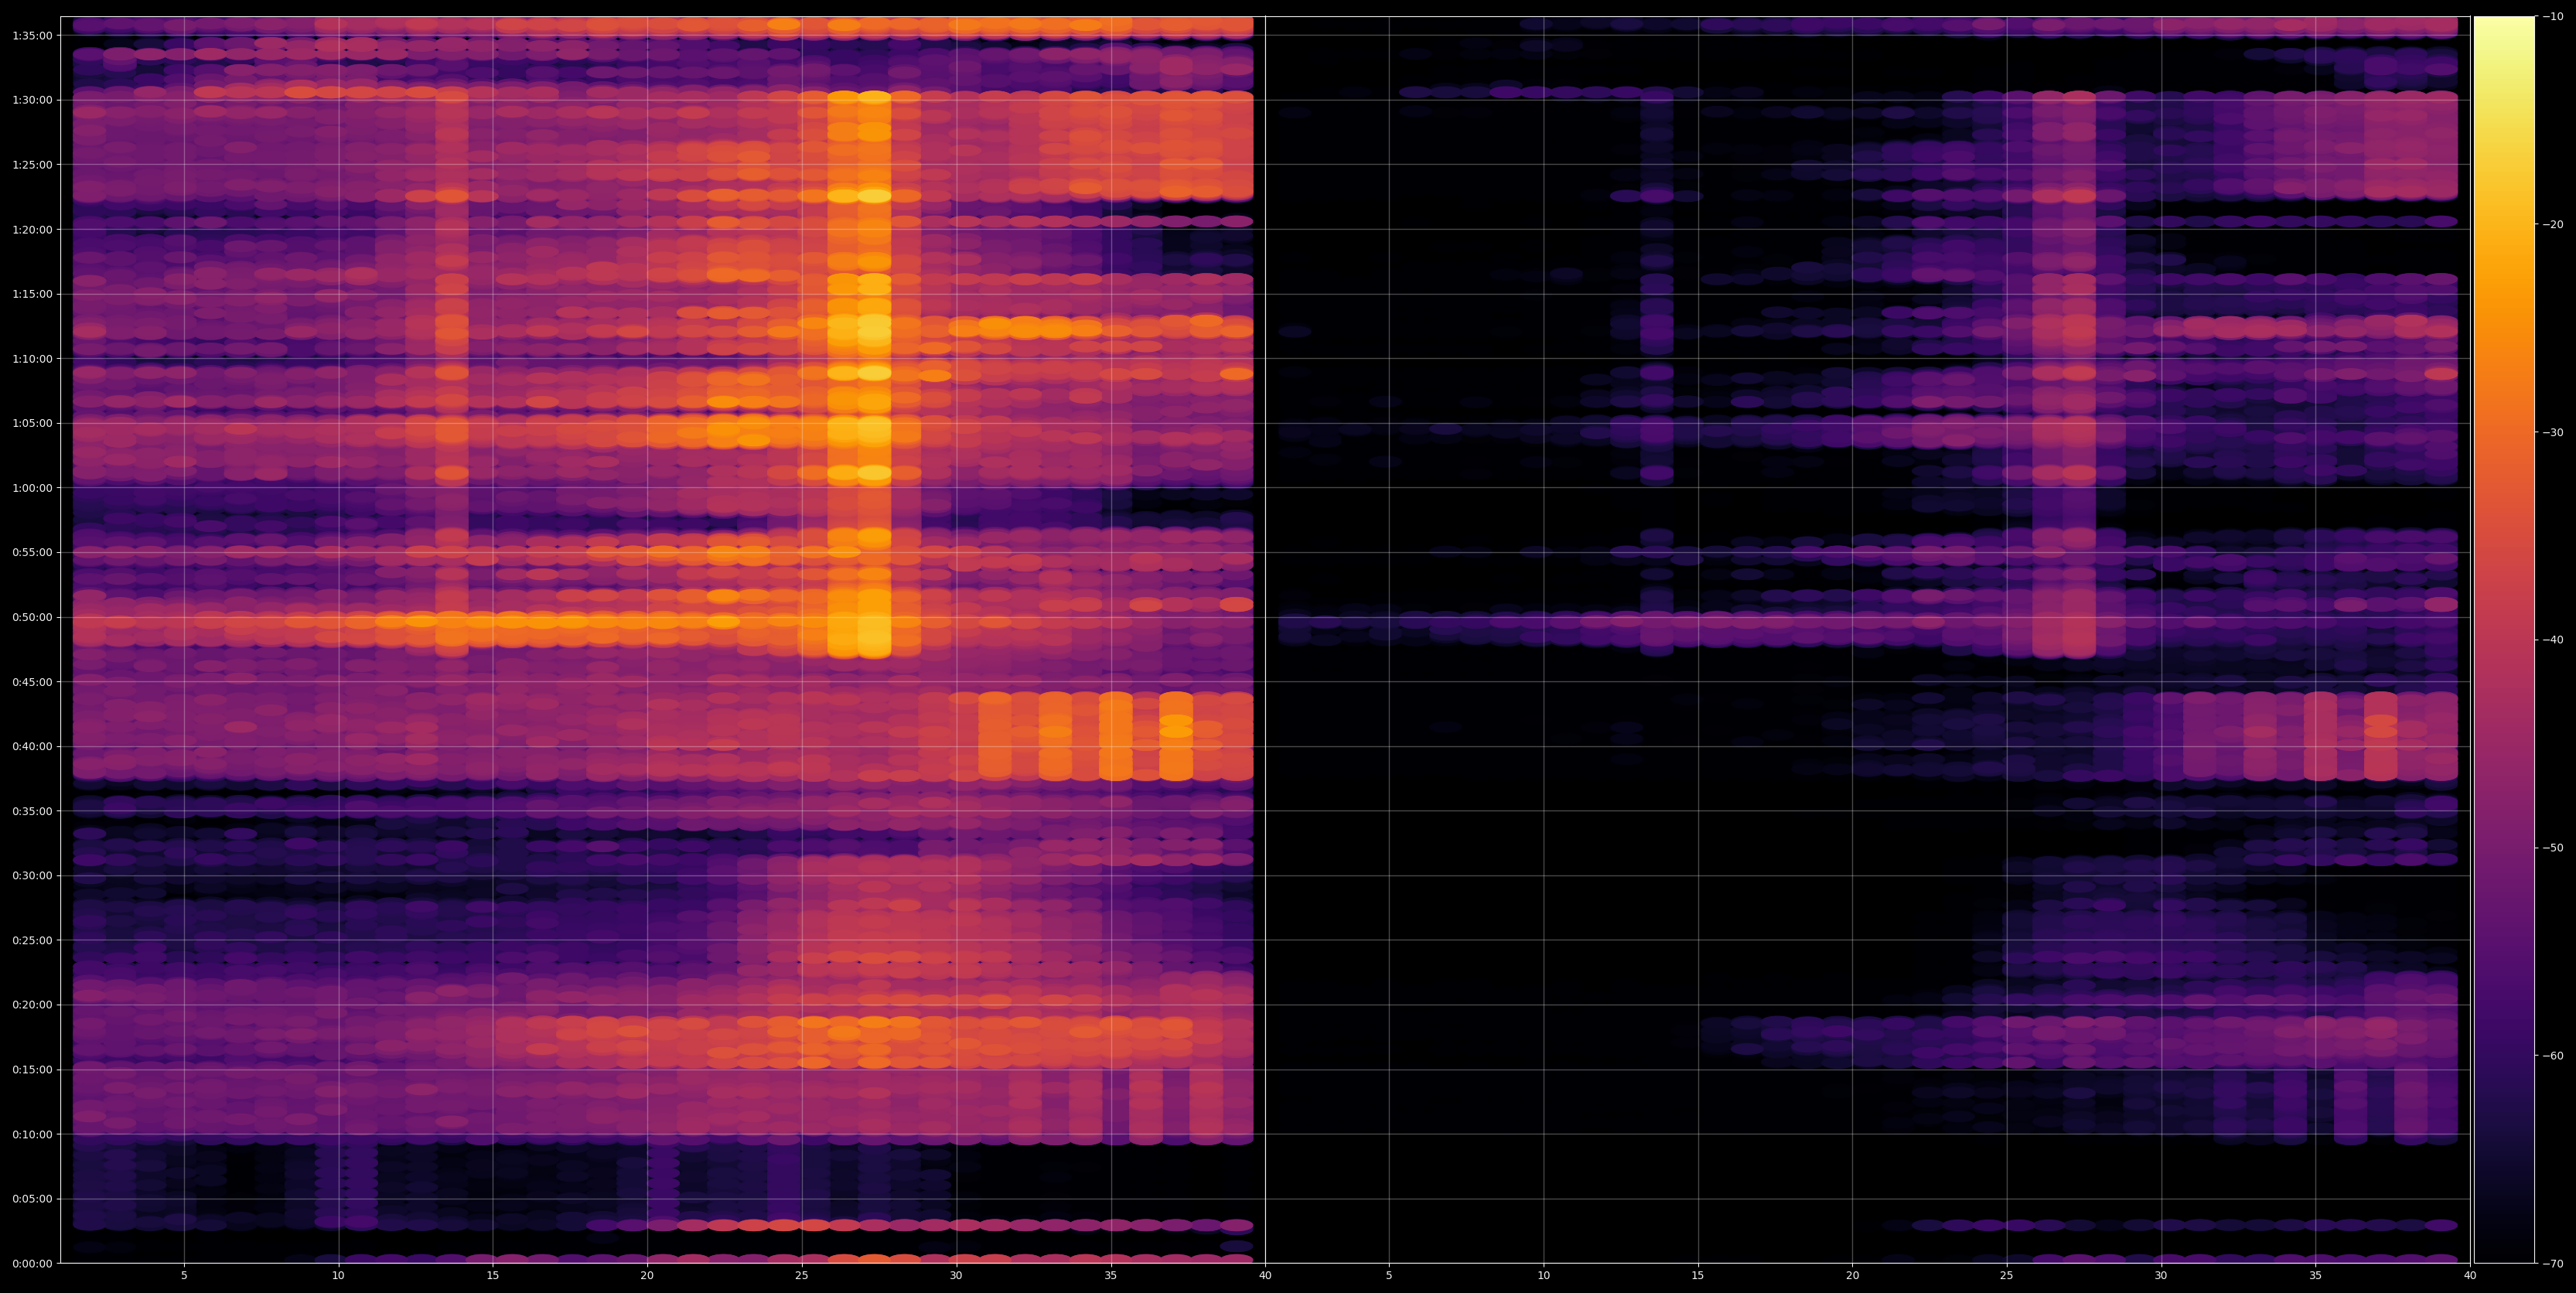Click the 0:45:00 y-axis tick label
This screenshot has height=1293, width=2576.
click(32, 682)
